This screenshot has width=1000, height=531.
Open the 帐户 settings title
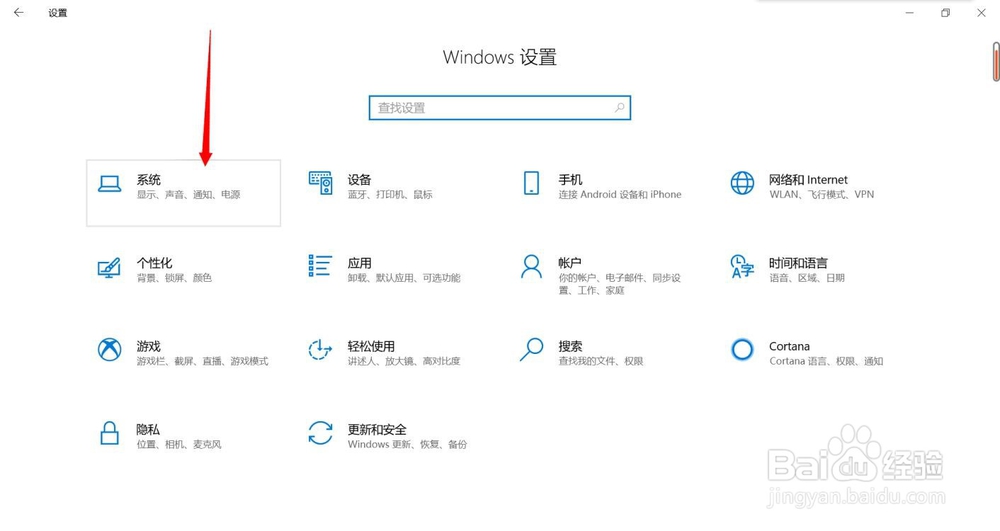click(x=570, y=263)
